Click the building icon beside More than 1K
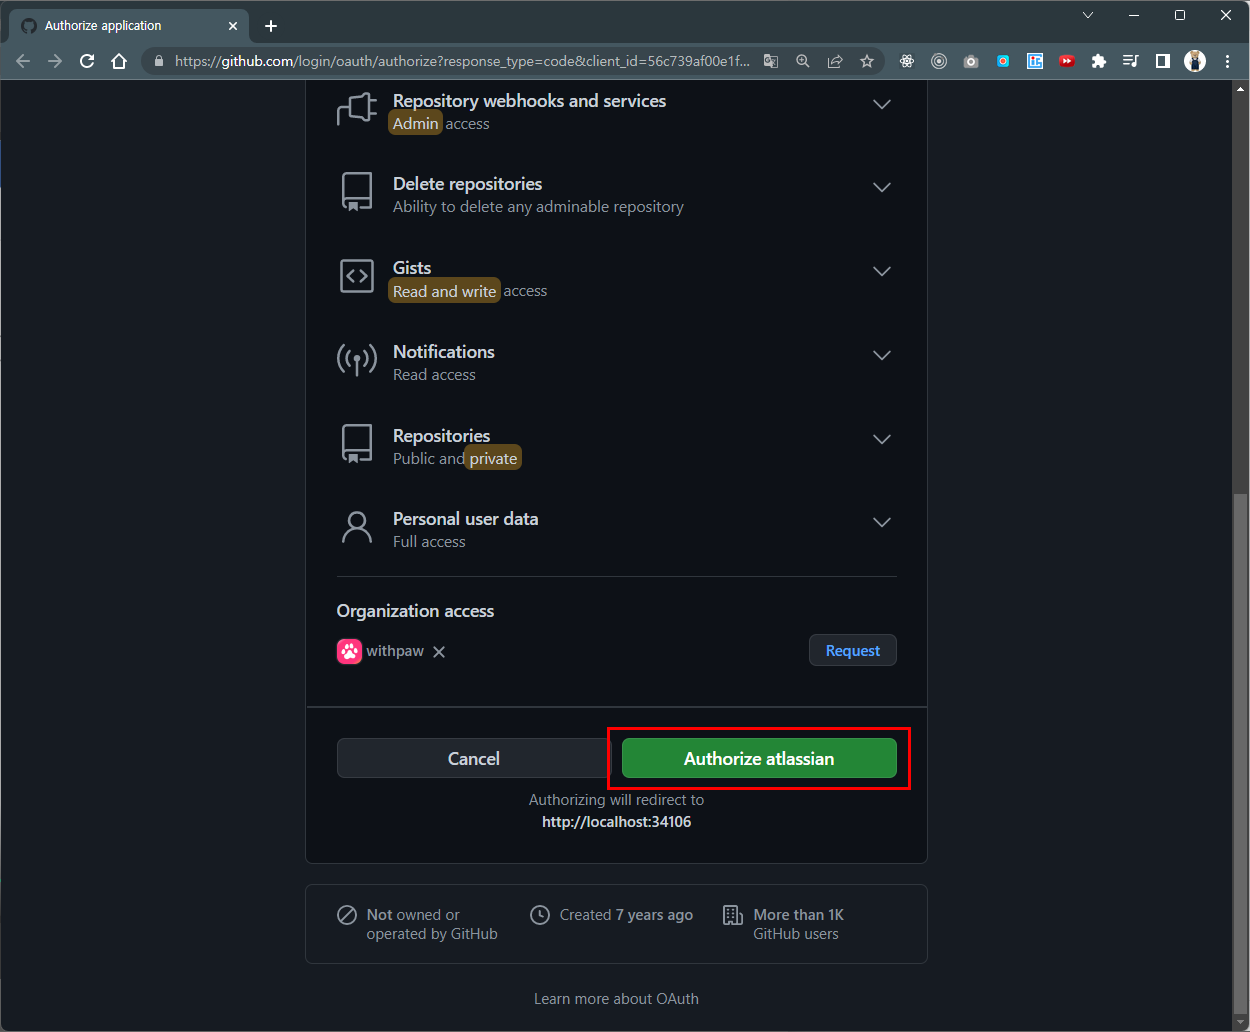The width and height of the screenshot is (1250, 1032). [x=733, y=915]
